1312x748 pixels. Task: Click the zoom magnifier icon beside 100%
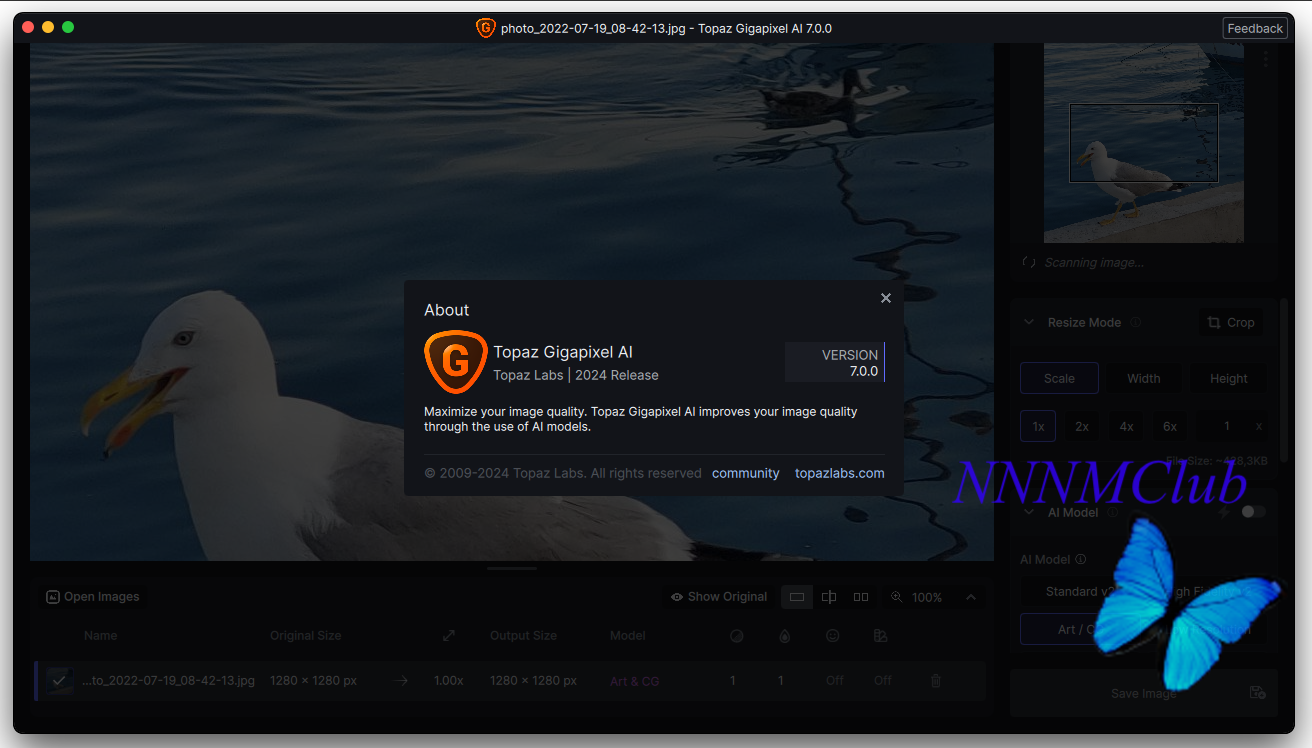(x=896, y=597)
